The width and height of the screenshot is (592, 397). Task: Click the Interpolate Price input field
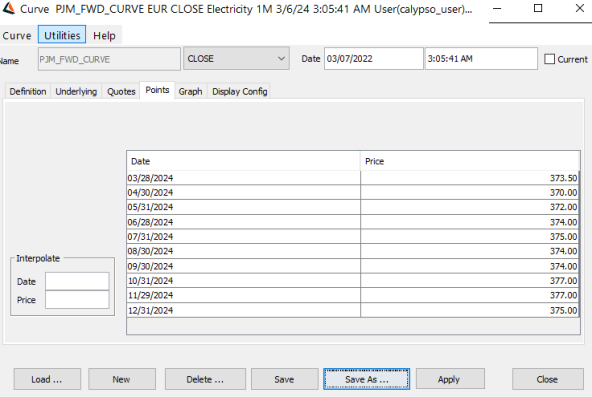click(77, 300)
